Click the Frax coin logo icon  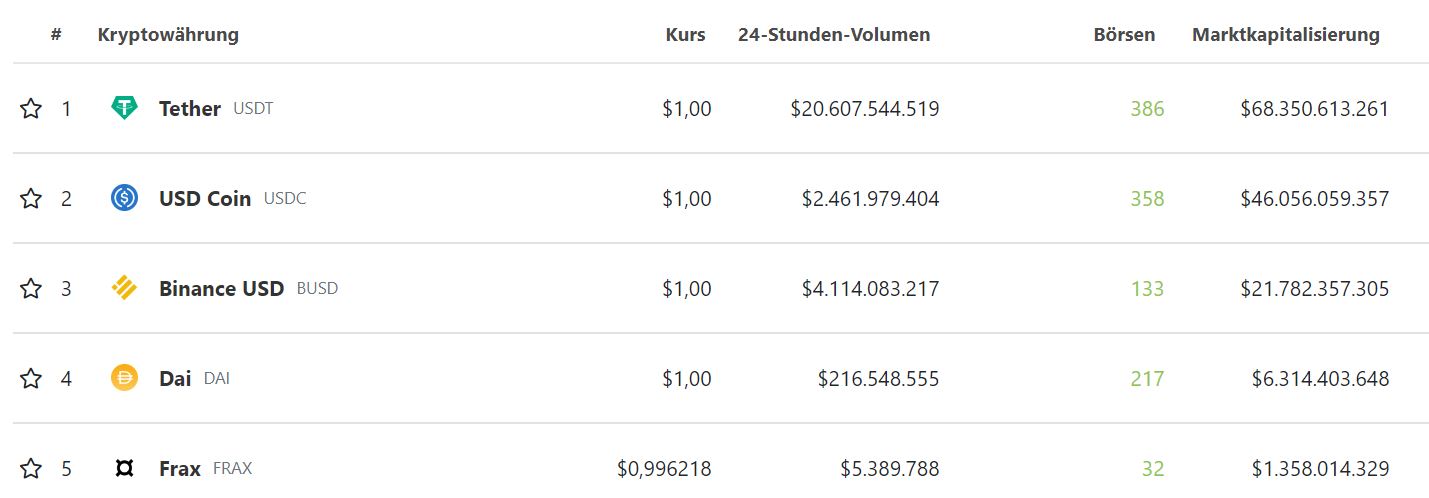click(124, 468)
